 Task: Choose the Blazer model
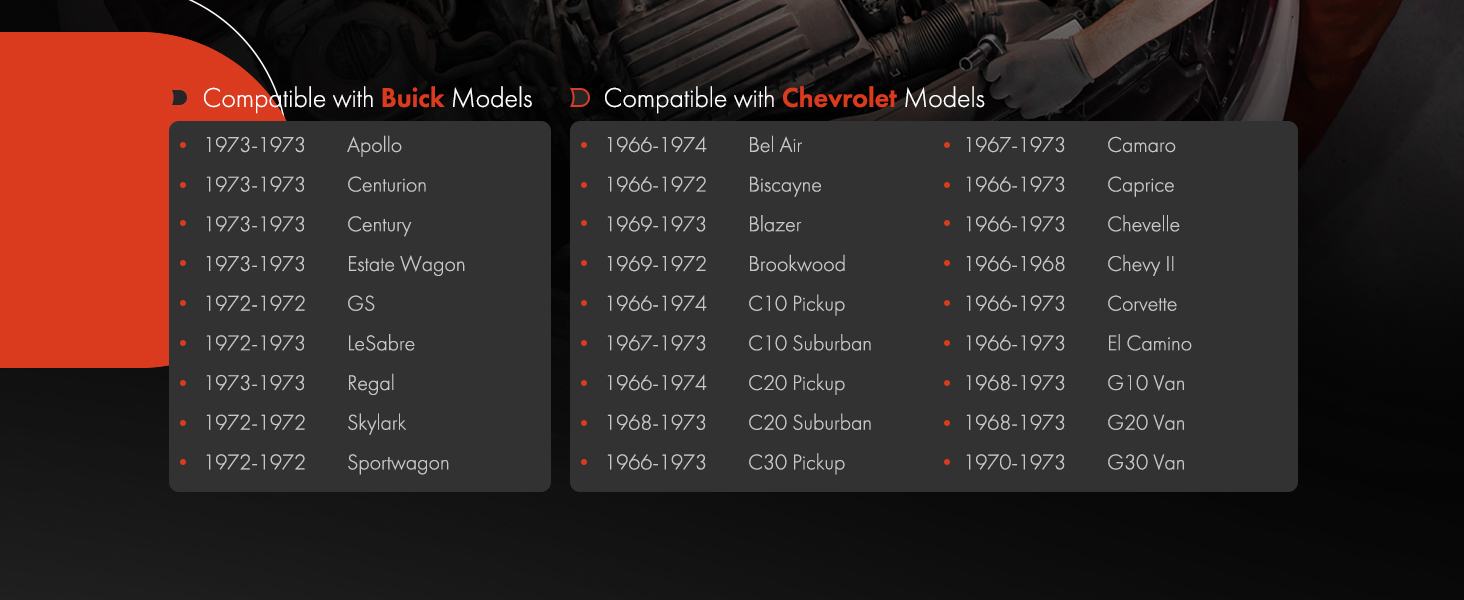(775, 225)
